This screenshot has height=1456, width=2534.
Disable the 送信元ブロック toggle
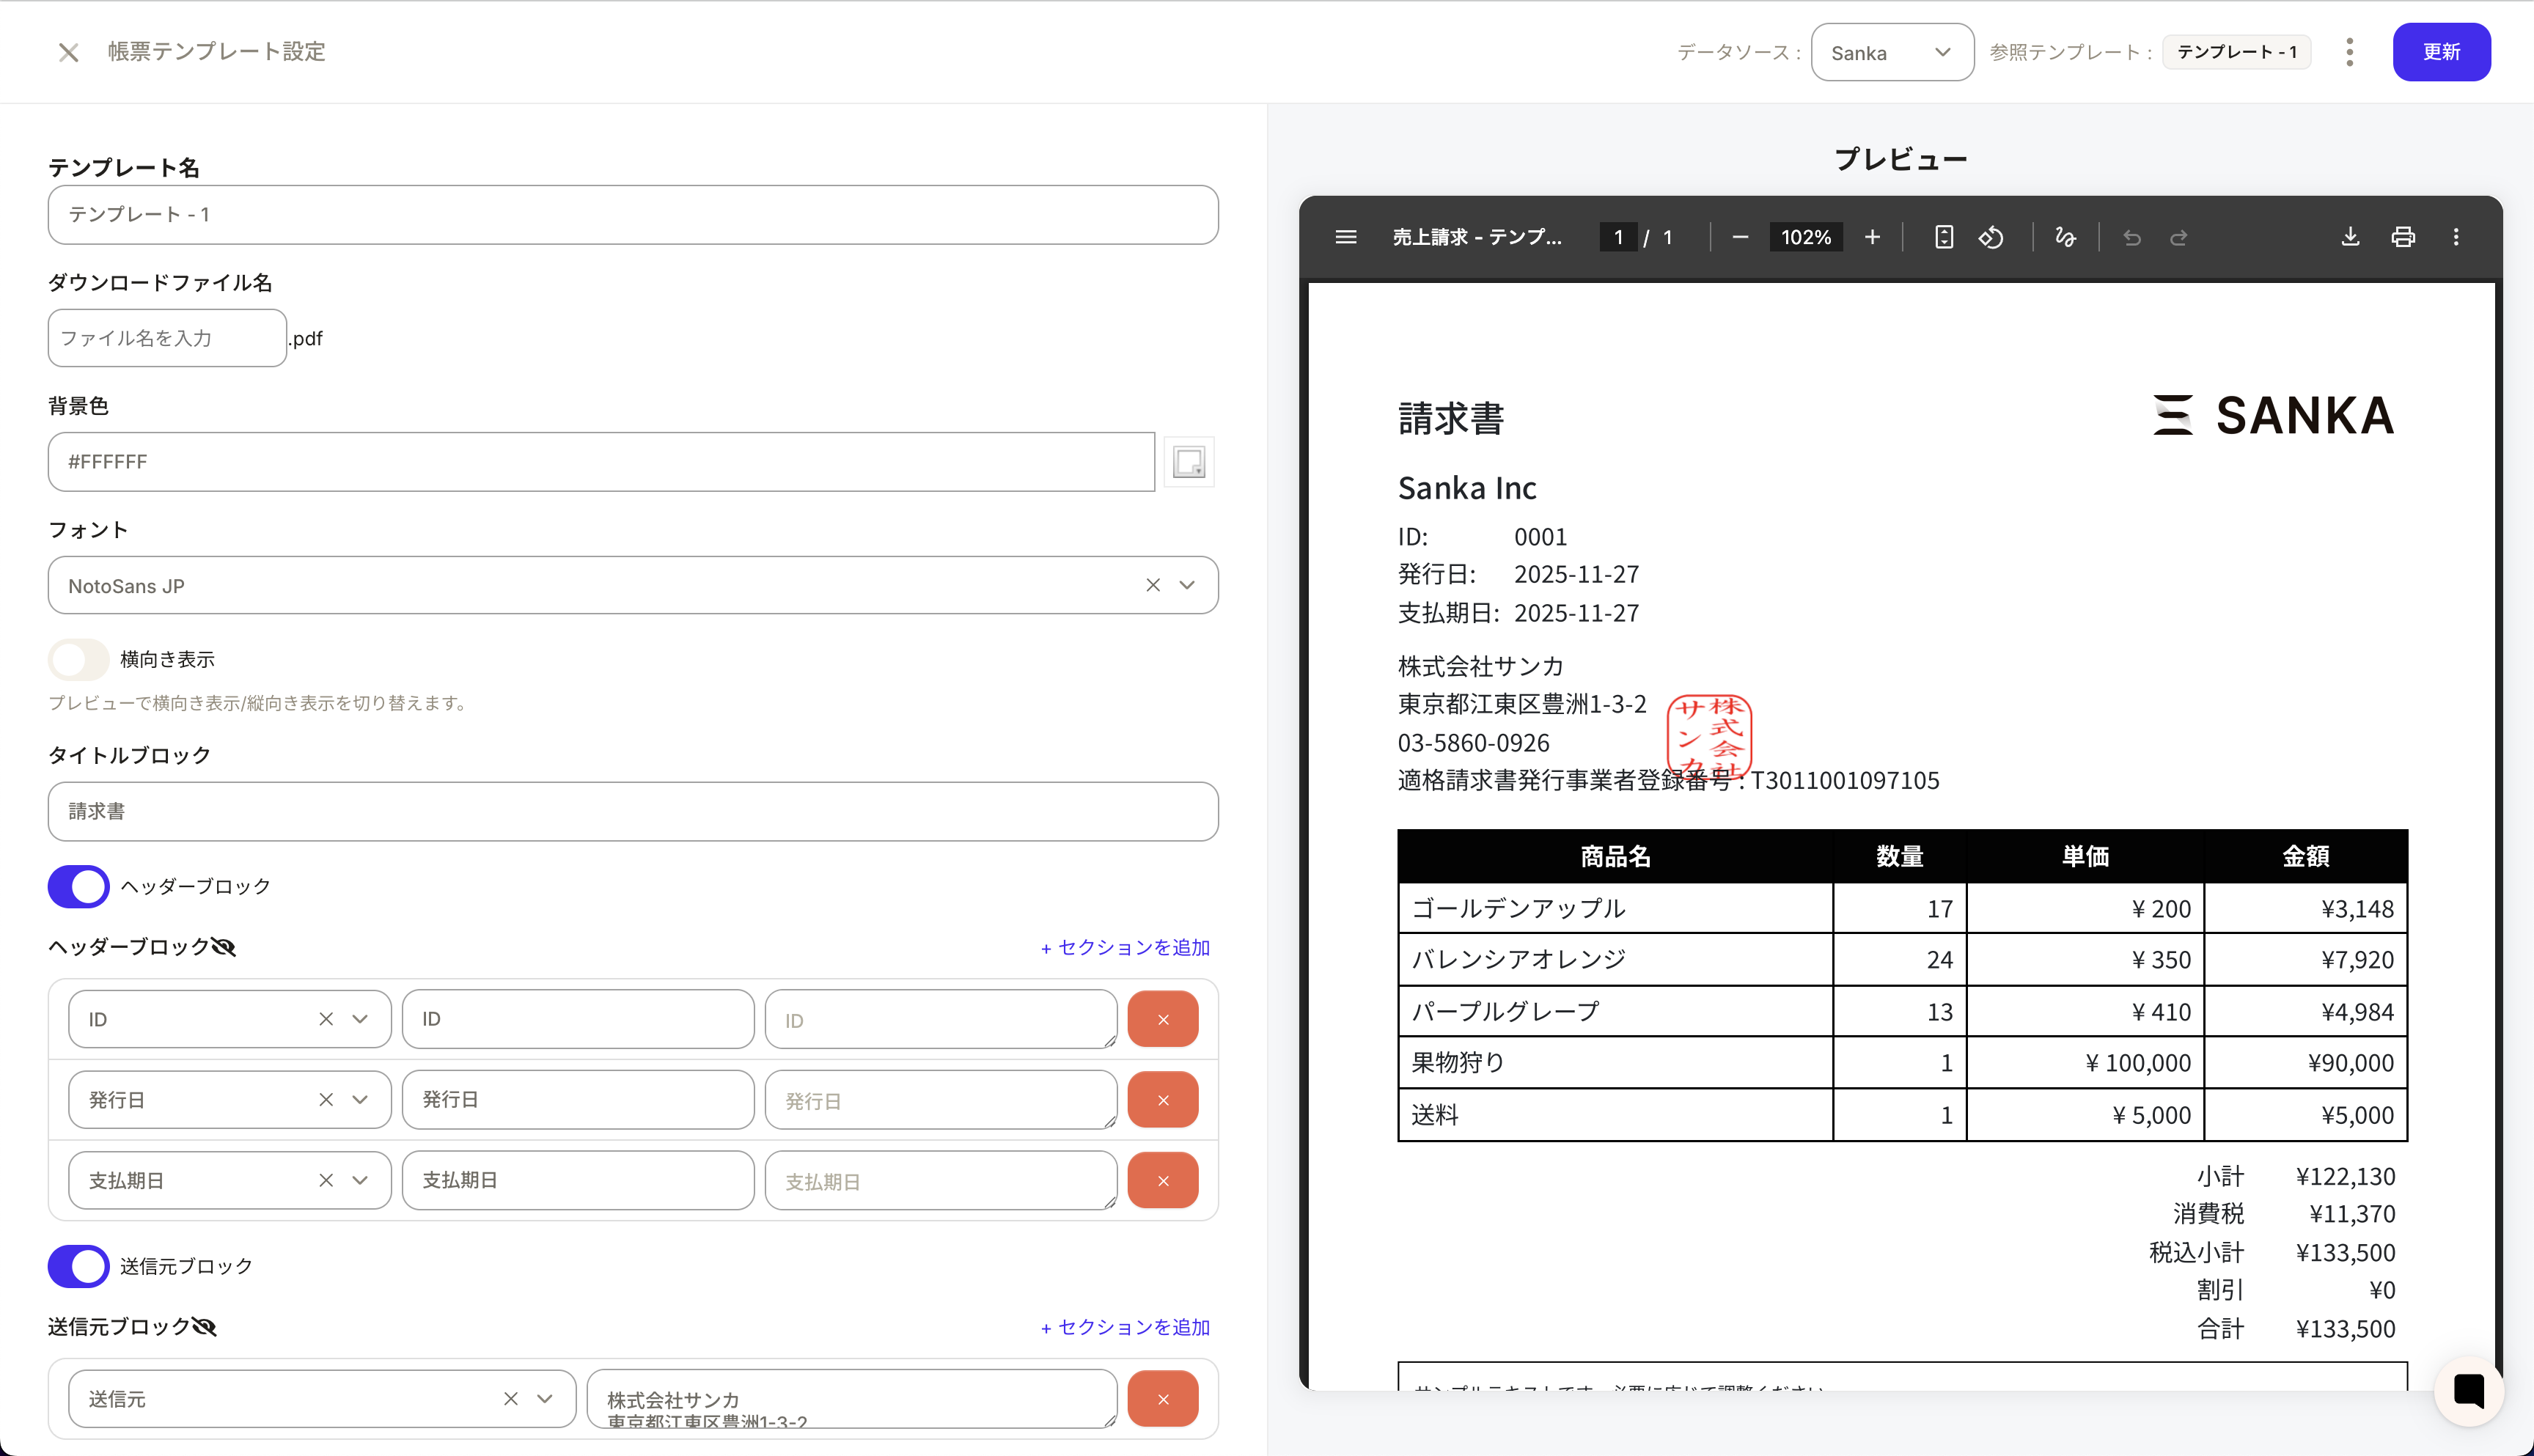pyautogui.click(x=78, y=1267)
